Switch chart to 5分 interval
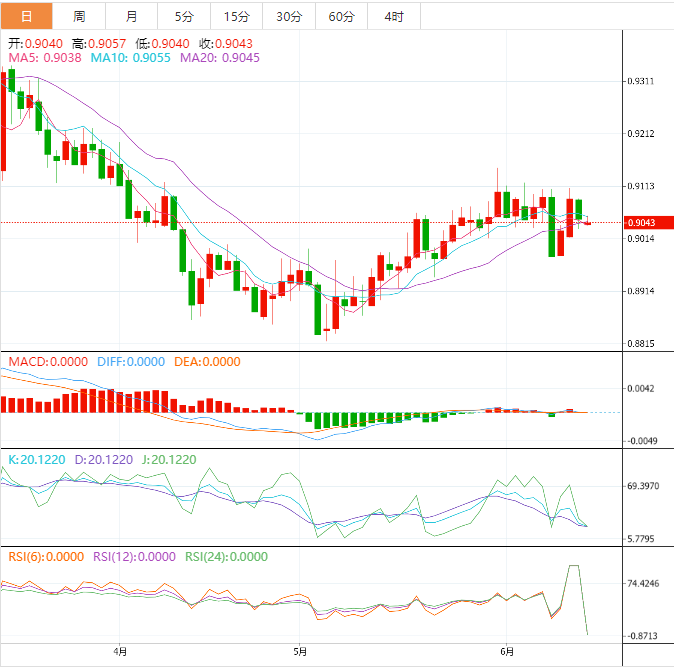 point(184,16)
